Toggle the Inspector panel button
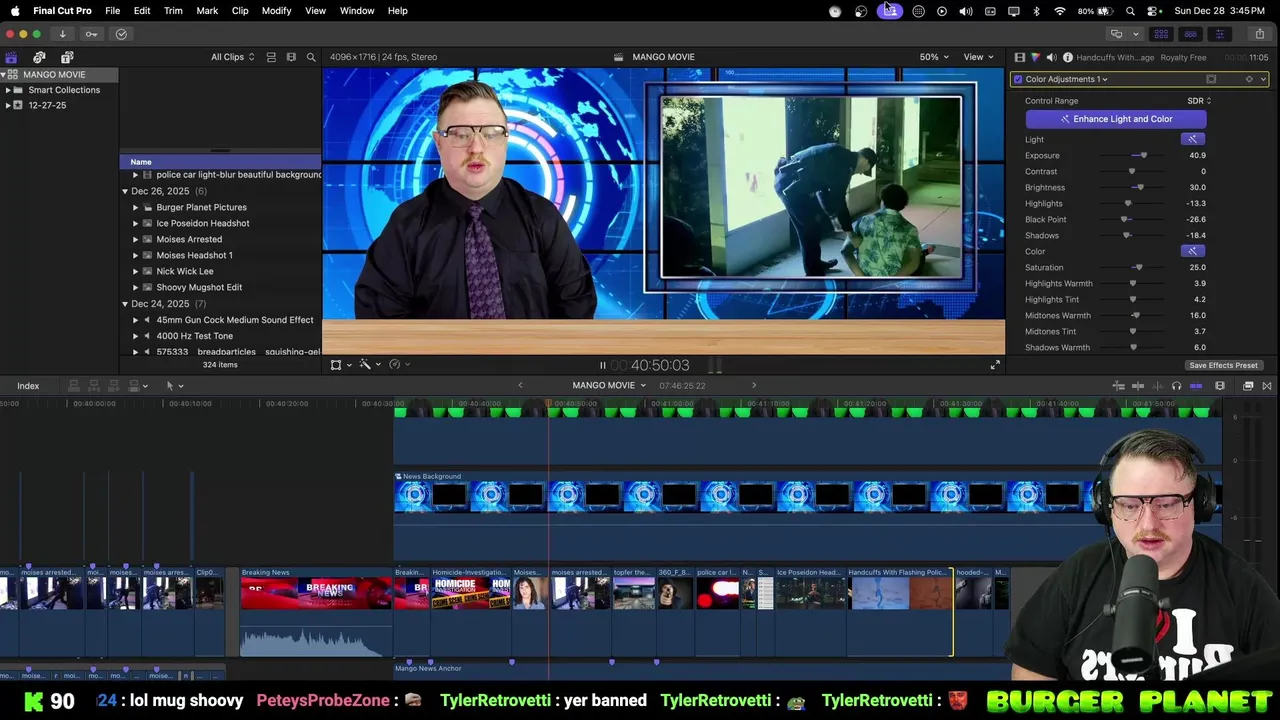1280x720 pixels. point(1219,34)
